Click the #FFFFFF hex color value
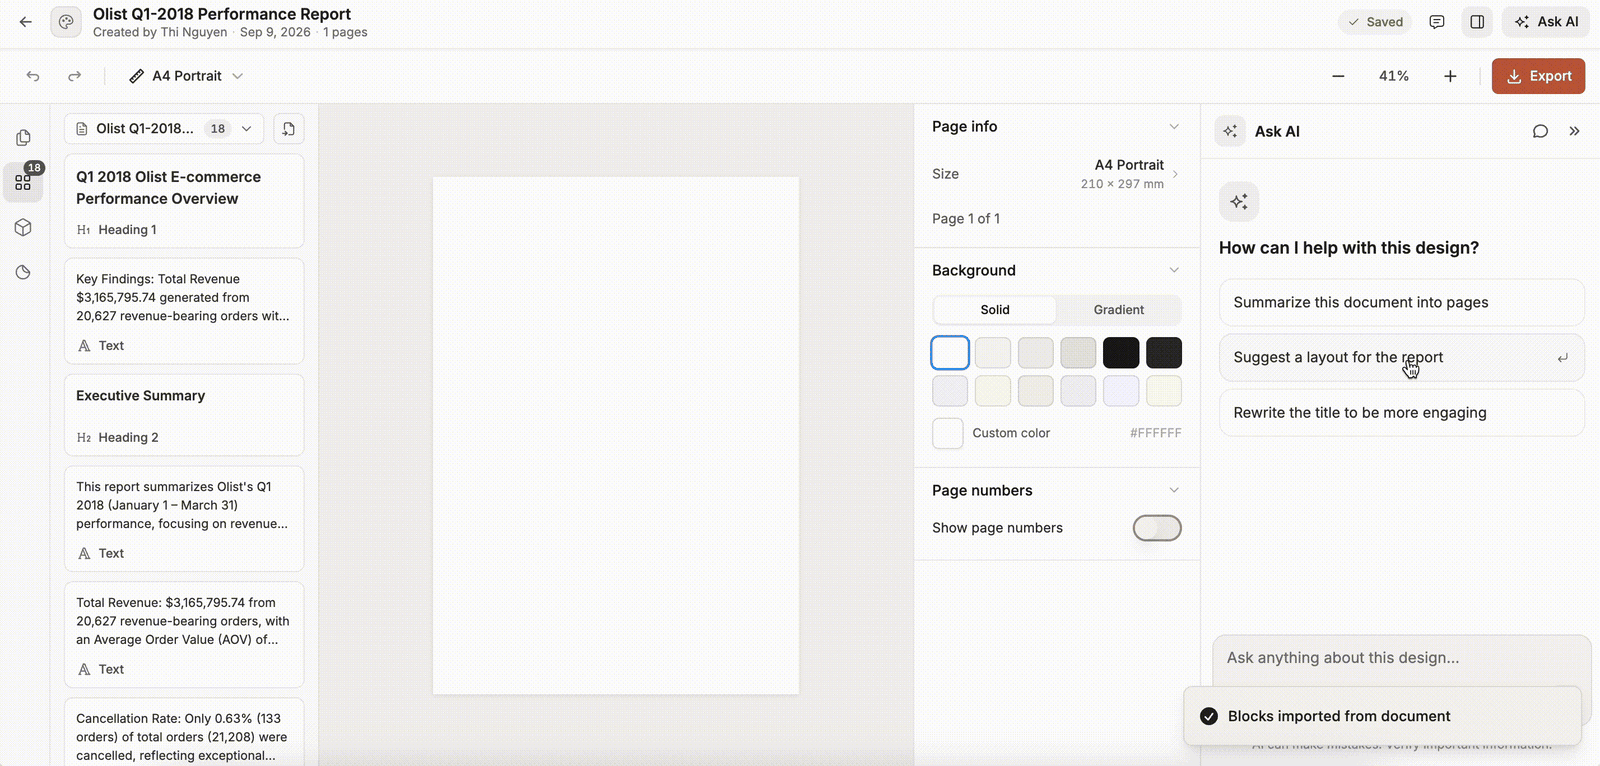The width and height of the screenshot is (1600, 766). point(1156,434)
